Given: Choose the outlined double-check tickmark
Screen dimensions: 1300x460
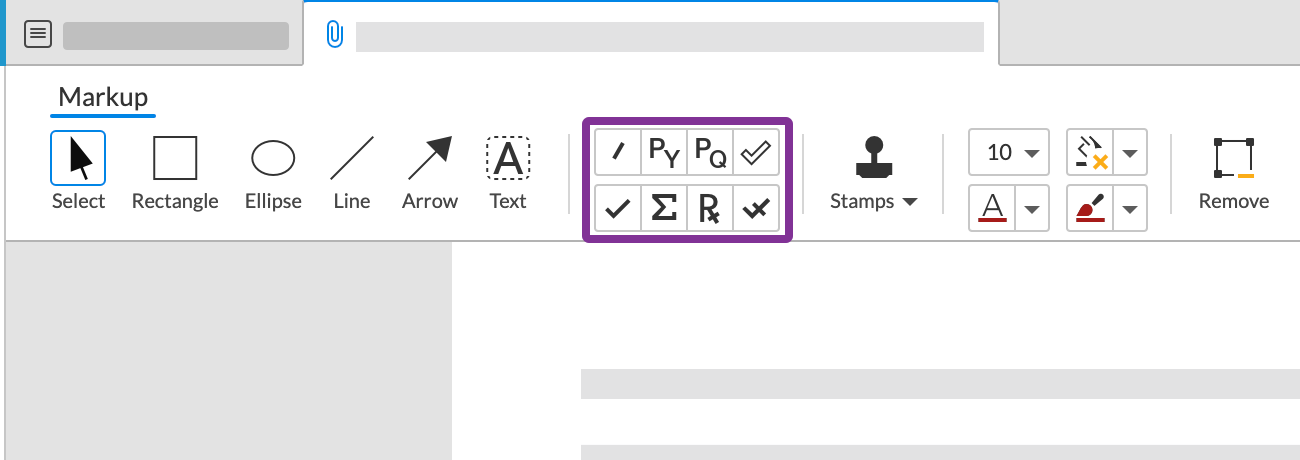Looking at the screenshot, I should point(756,152).
